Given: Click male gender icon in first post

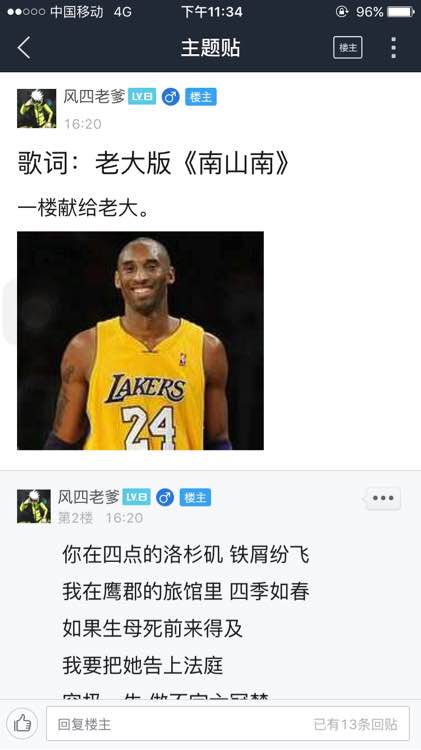Looking at the screenshot, I should [170, 97].
